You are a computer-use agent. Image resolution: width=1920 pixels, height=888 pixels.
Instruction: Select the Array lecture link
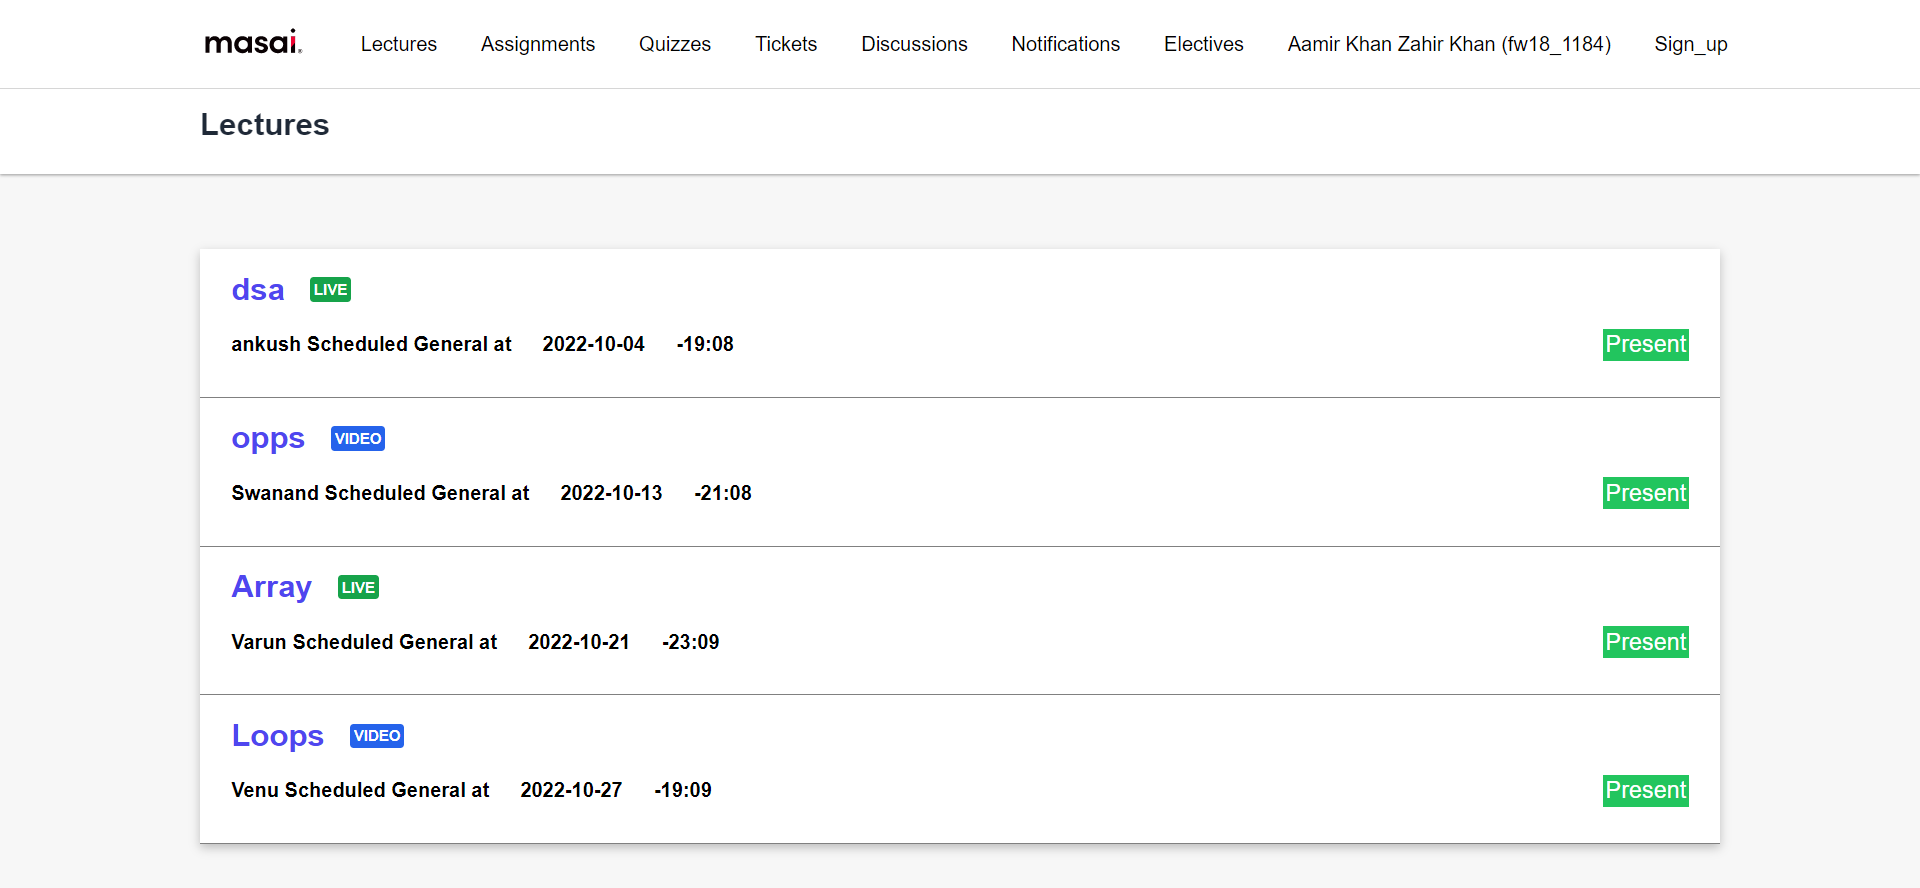(271, 587)
